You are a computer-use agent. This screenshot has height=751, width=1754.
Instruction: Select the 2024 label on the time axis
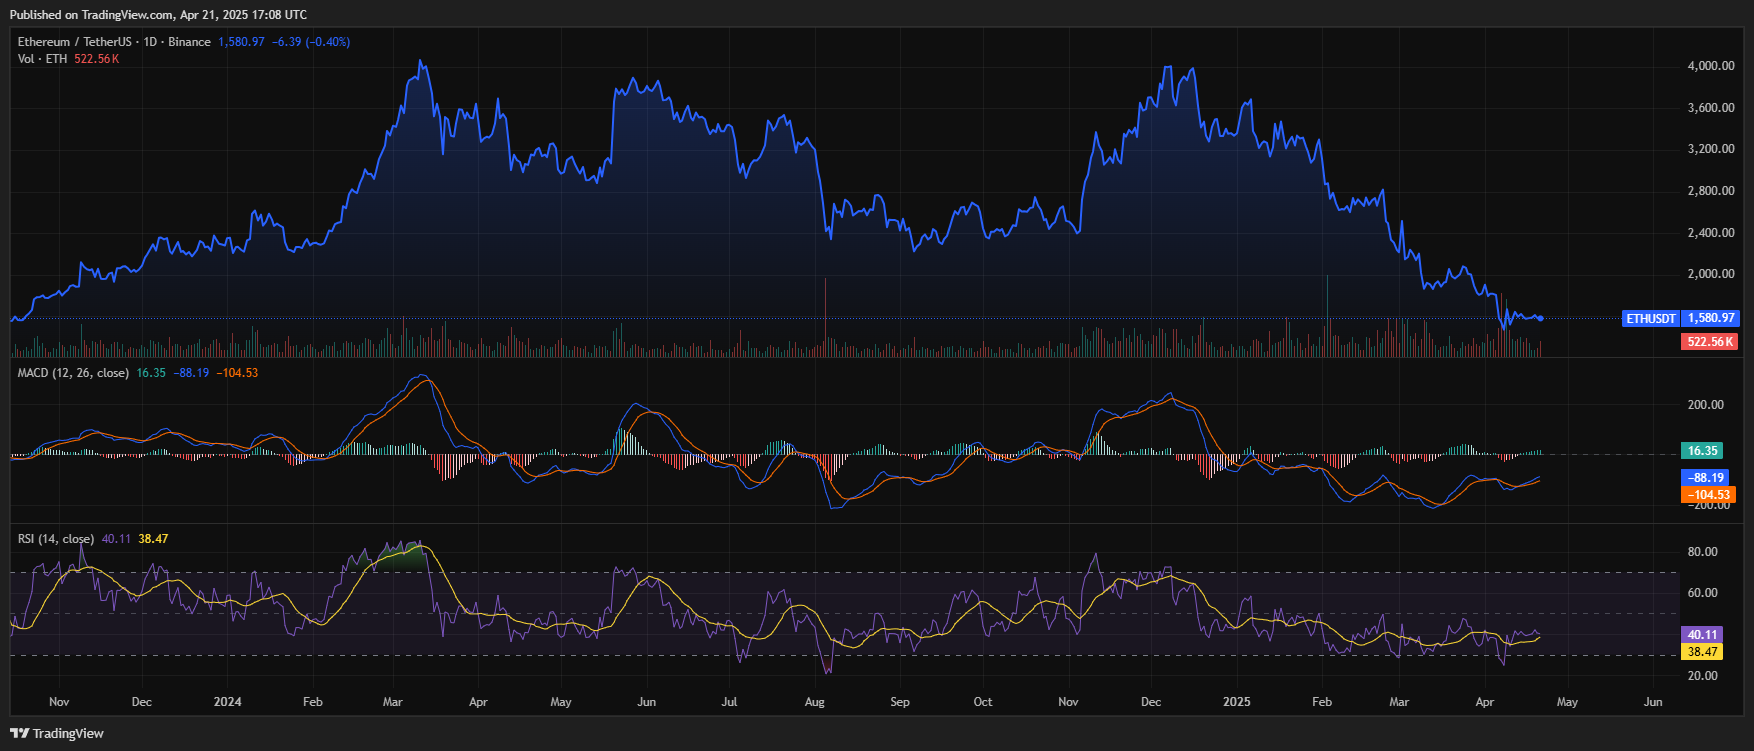coord(227,702)
